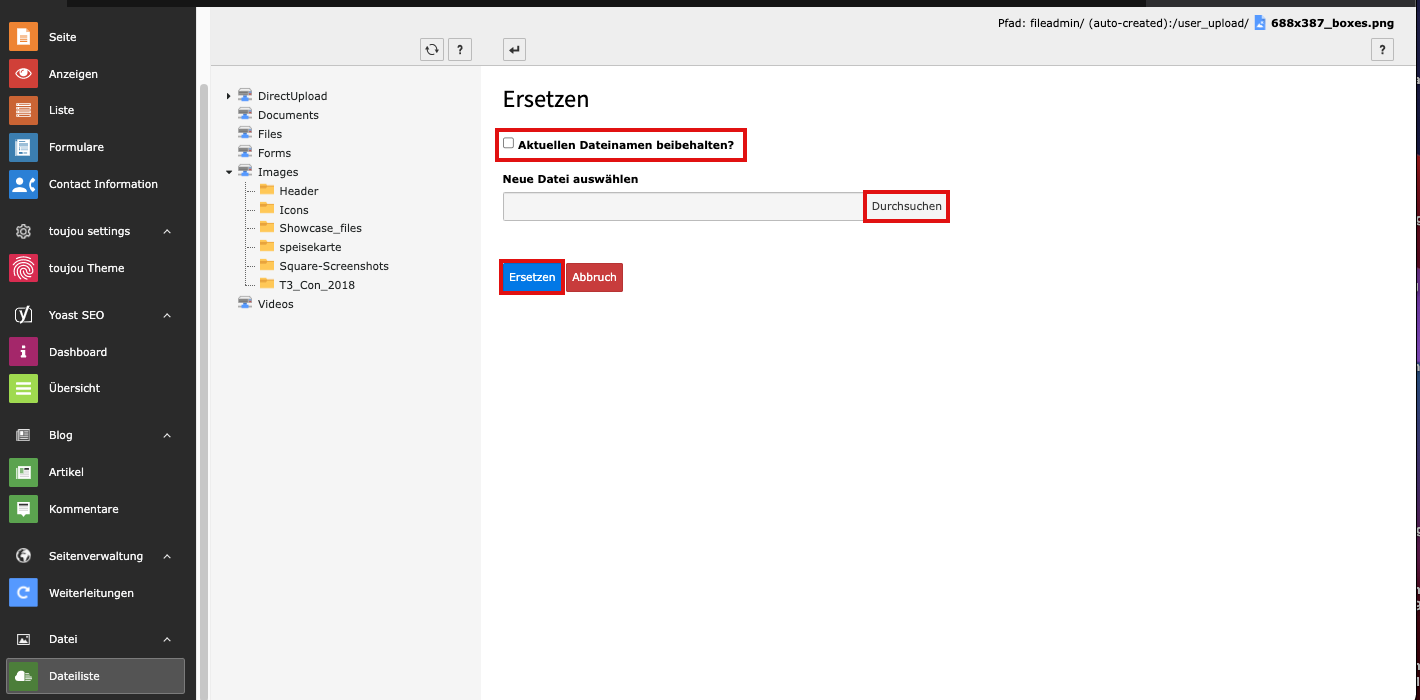
Task: Click the refresh icon above the folder tree
Action: coord(432,50)
